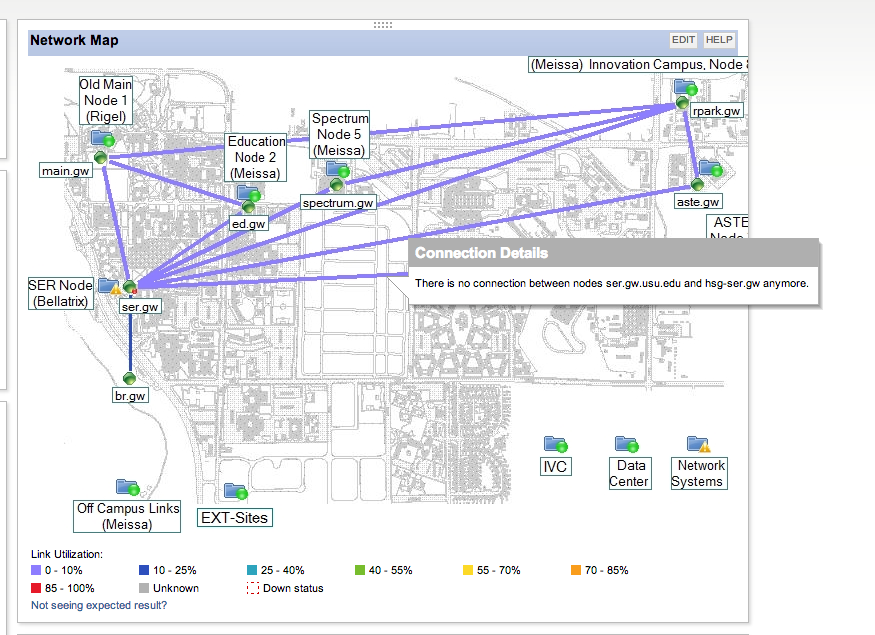The width and height of the screenshot is (875, 635).
Task: Click the aste.gw label
Action: (698, 202)
